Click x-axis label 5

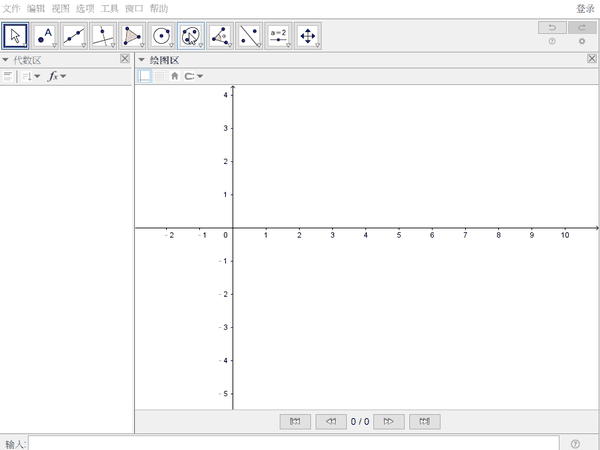point(399,235)
